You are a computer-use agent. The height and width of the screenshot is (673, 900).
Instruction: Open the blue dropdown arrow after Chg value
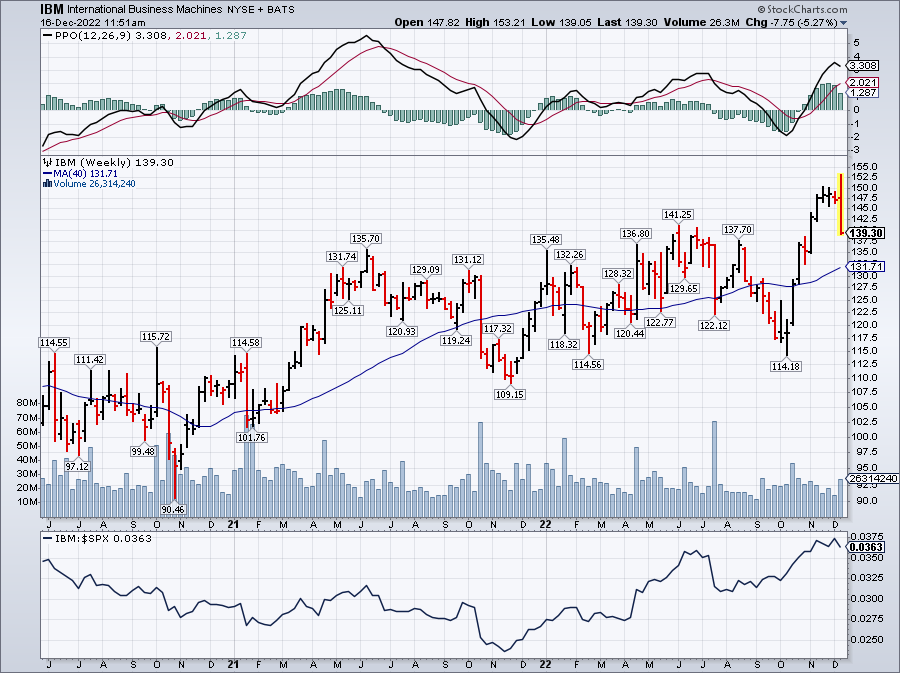click(844, 22)
